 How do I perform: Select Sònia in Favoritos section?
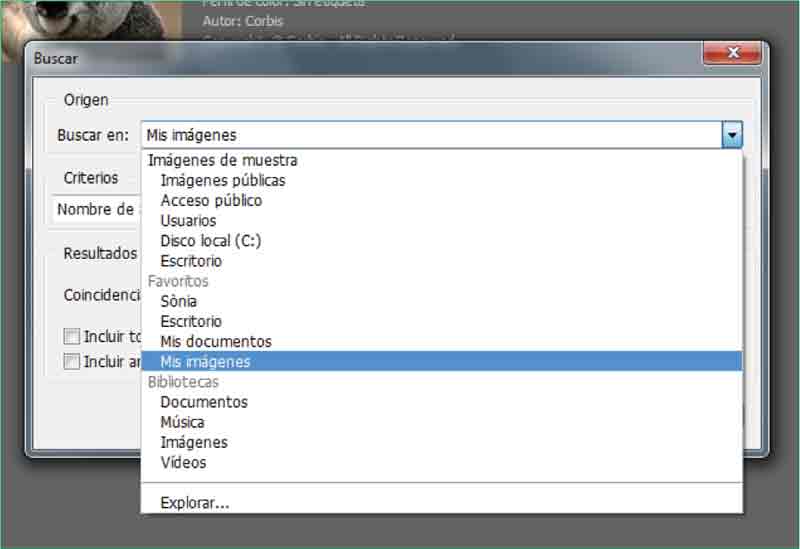point(178,301)
